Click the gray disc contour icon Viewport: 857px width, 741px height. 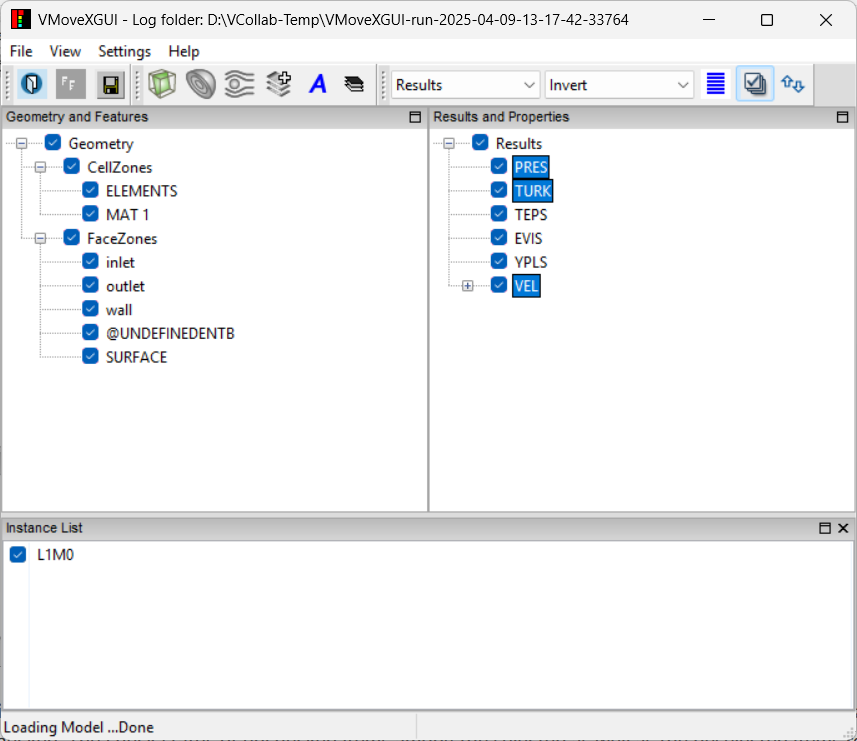pos(201,84)
